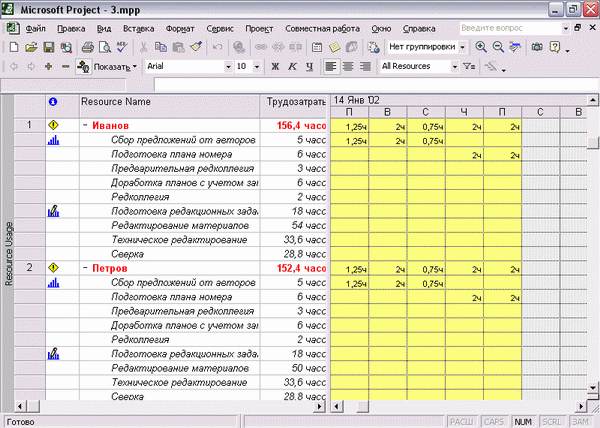Click the go to selected task icon
600x428 pixels.
pos(515,47)
